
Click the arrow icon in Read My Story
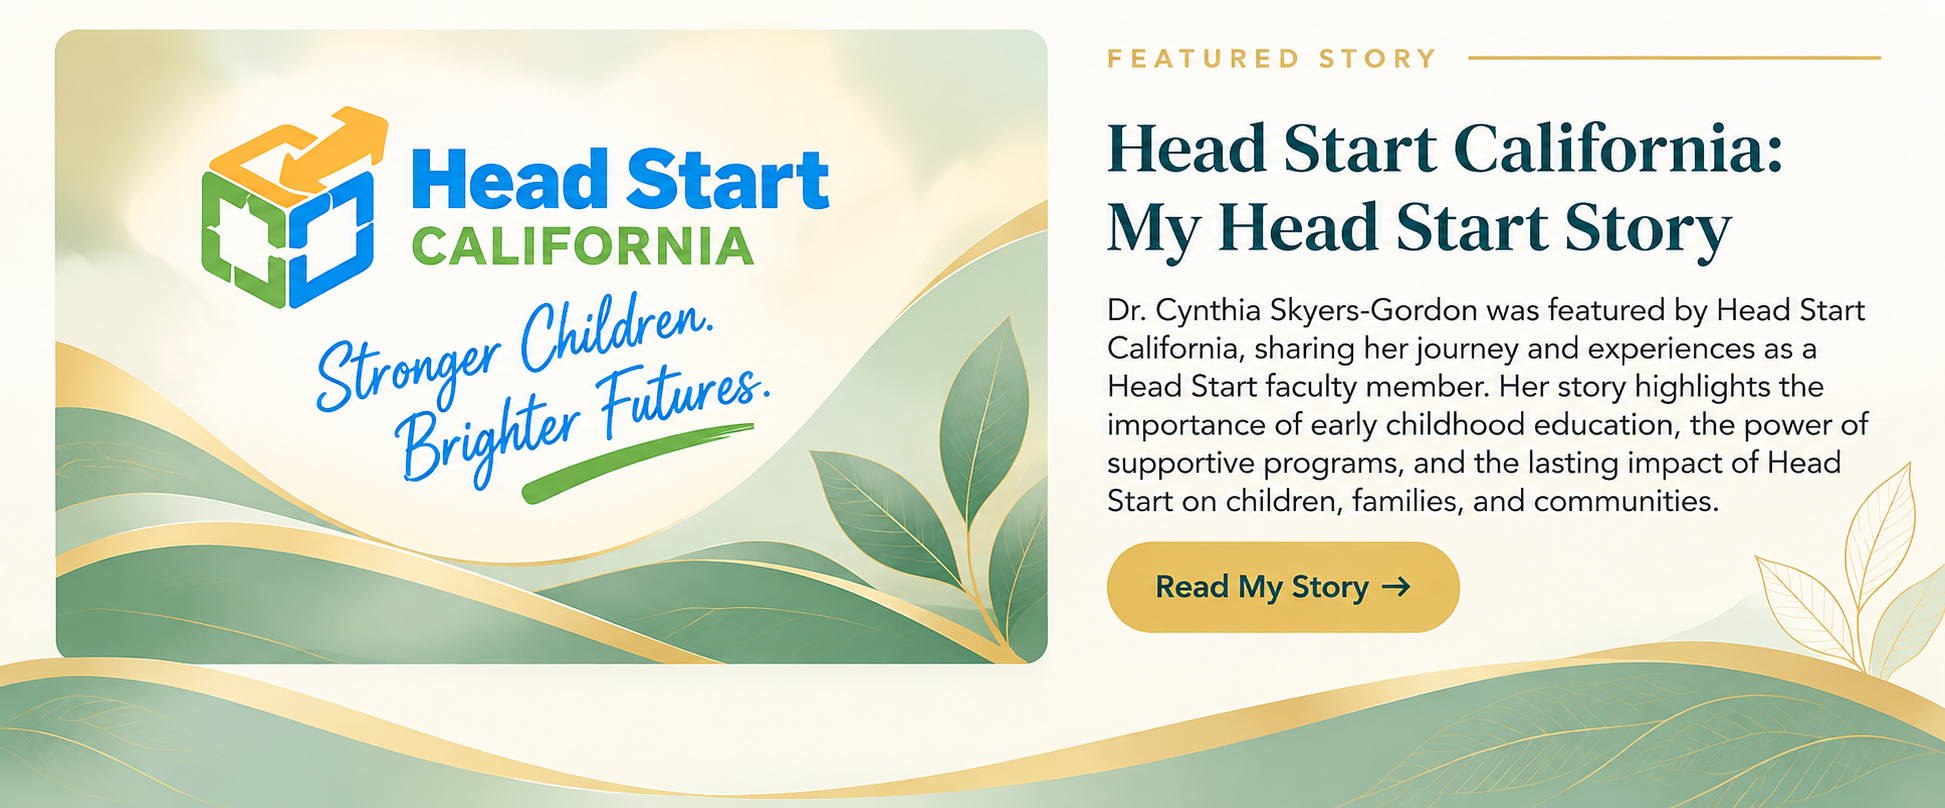click(x=1396, y=587)
